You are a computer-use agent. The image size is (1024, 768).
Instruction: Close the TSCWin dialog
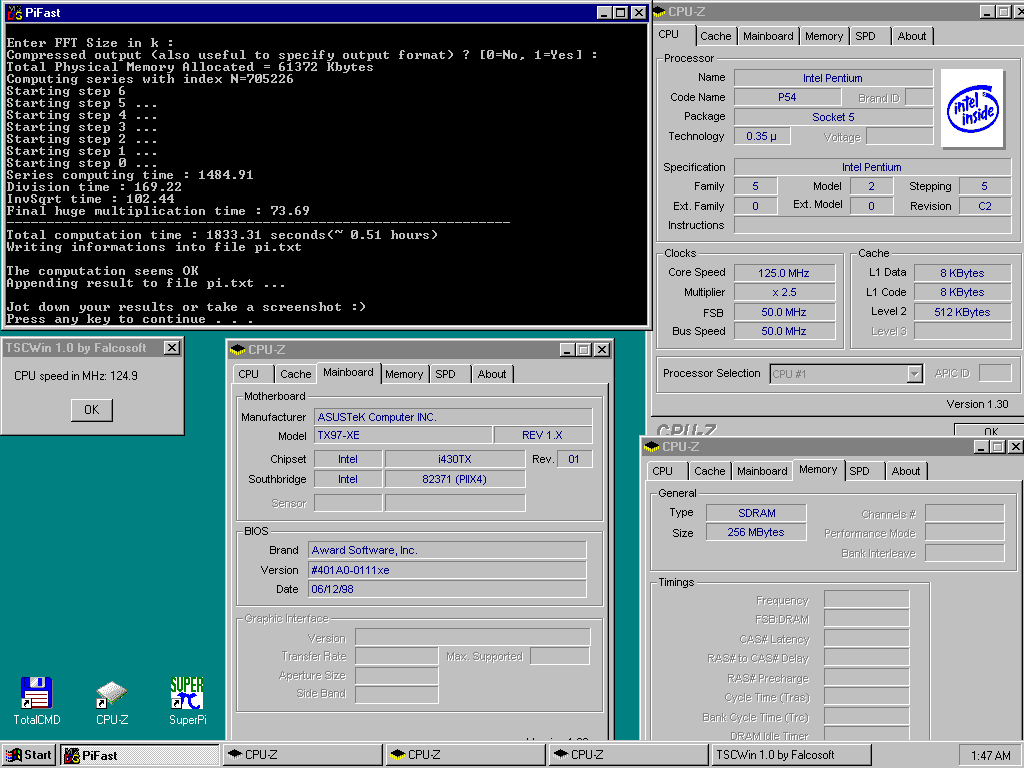pyautogui.click(x=172, y=348)
